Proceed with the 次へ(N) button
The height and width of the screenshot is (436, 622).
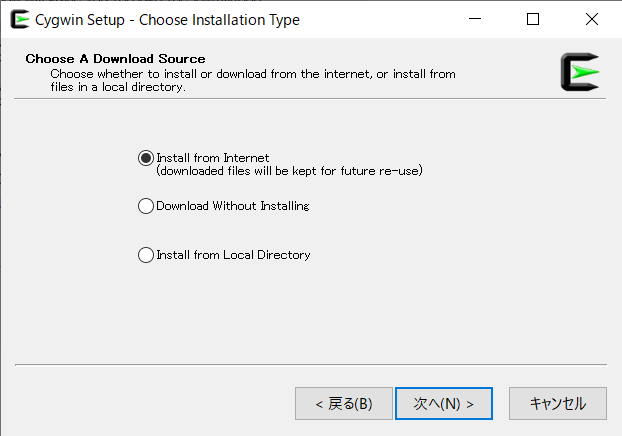tap(443, 404)
